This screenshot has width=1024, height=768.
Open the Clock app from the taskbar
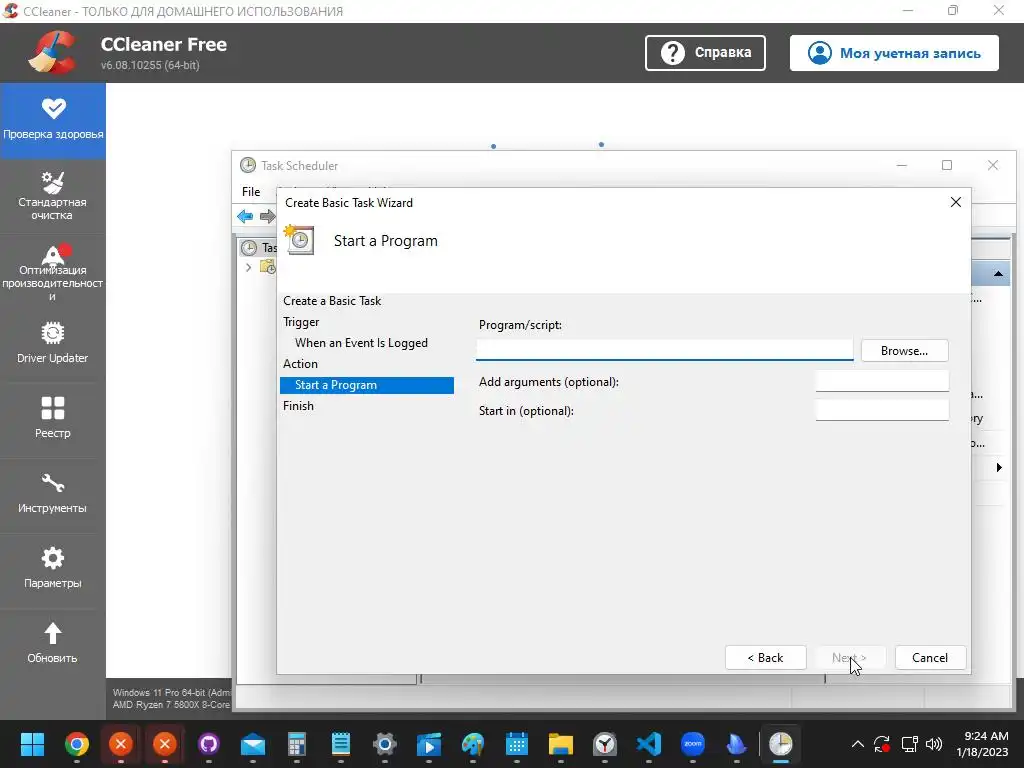coord(605,744)
